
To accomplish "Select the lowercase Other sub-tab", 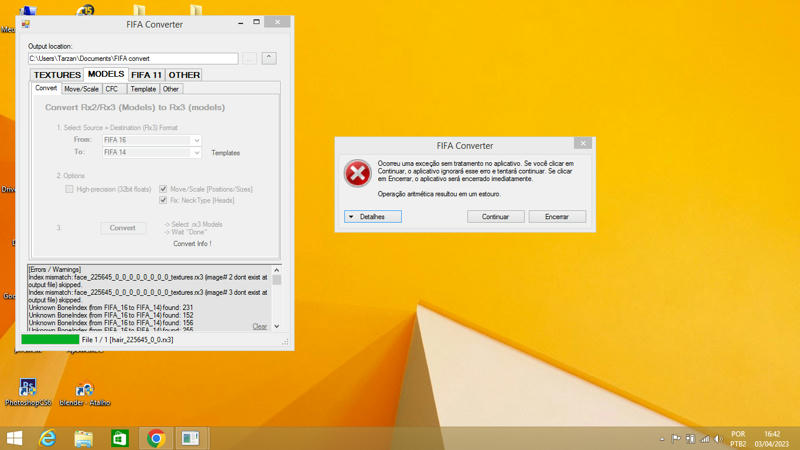I will coord(171,89).
